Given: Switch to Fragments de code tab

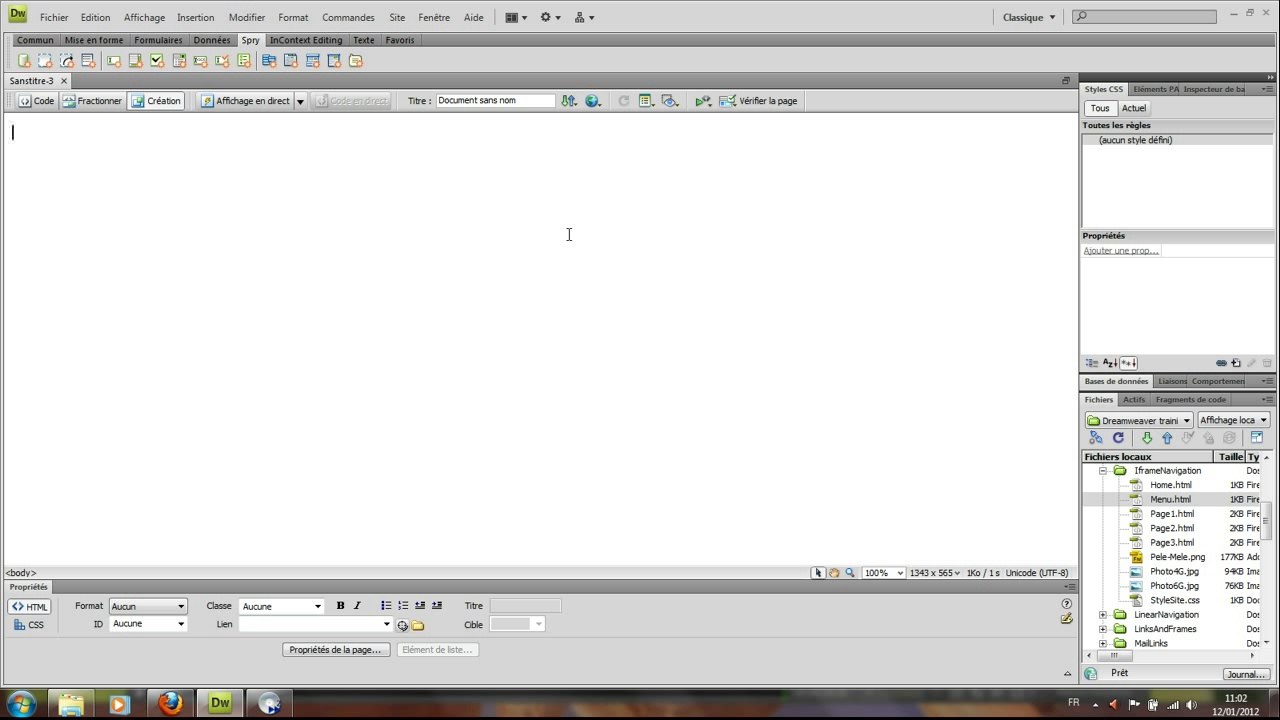Looking at the screenshot, I should tap(1190, 399).
